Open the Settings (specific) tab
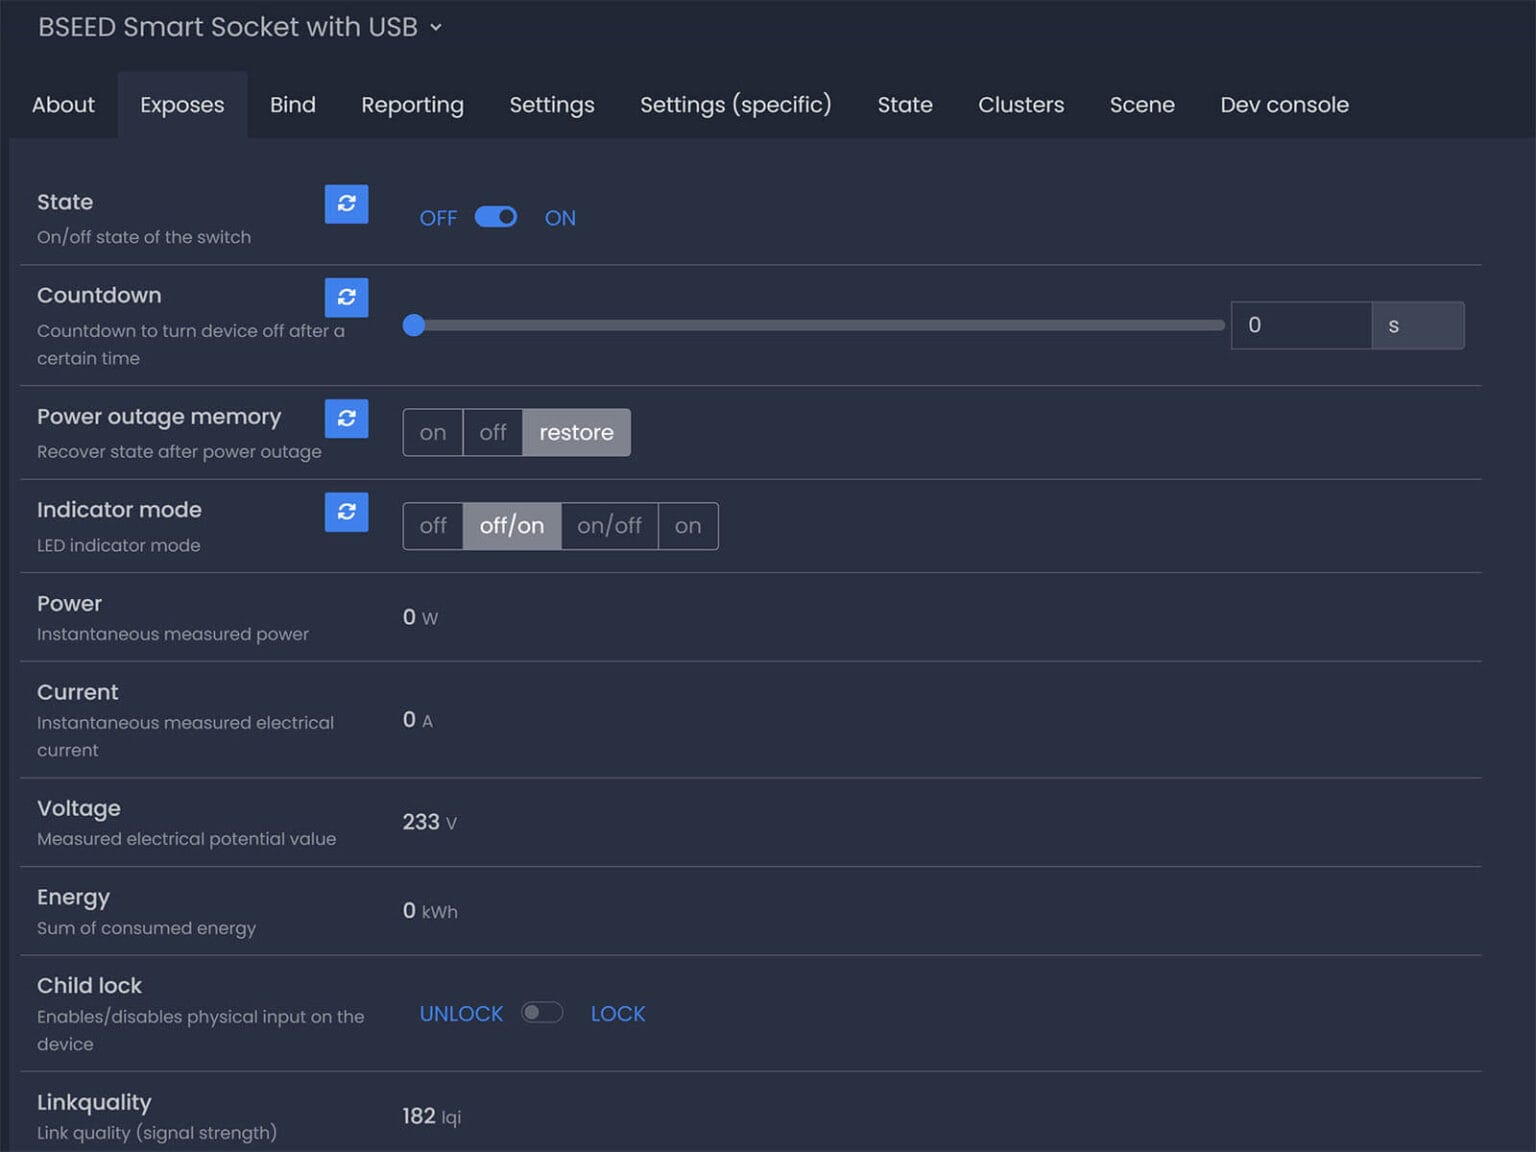This screenshot has height=1152, width=1536. [735, 105]
